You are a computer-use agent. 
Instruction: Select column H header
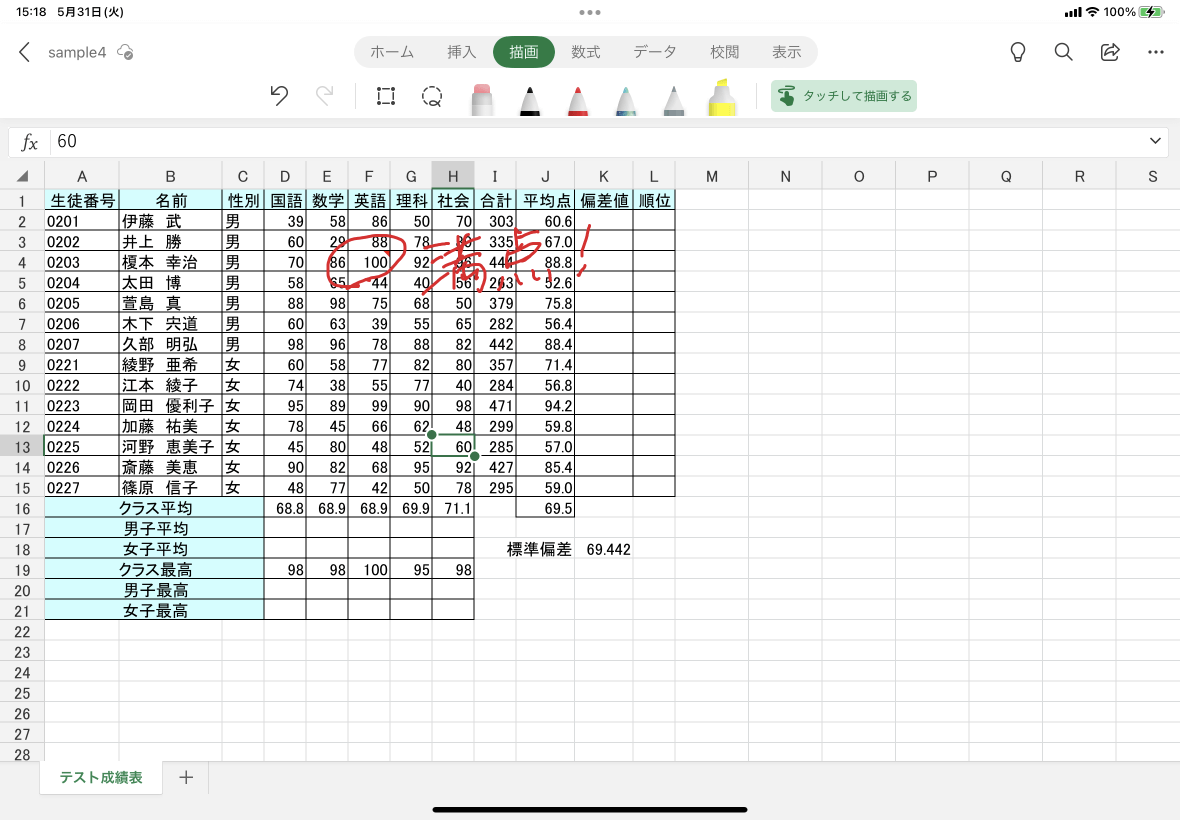pos(453,176)
